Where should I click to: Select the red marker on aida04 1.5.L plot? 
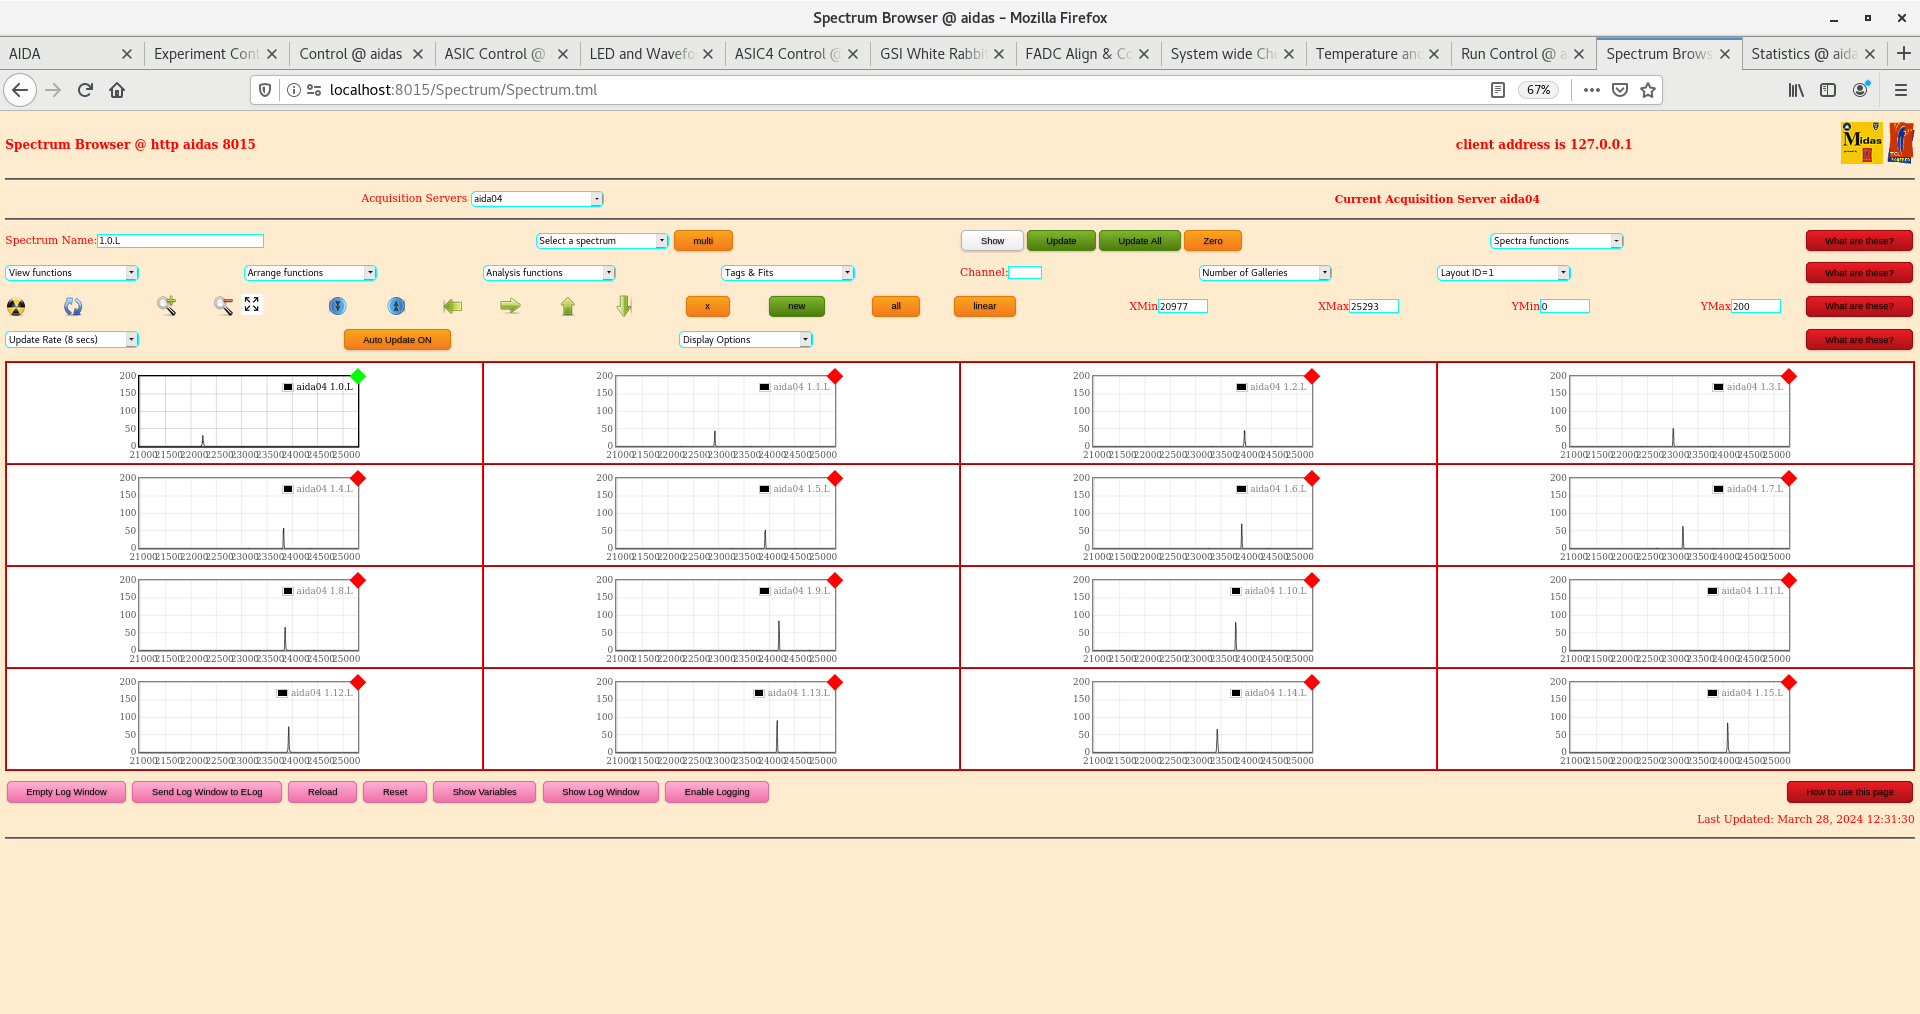tap(835, 479)
